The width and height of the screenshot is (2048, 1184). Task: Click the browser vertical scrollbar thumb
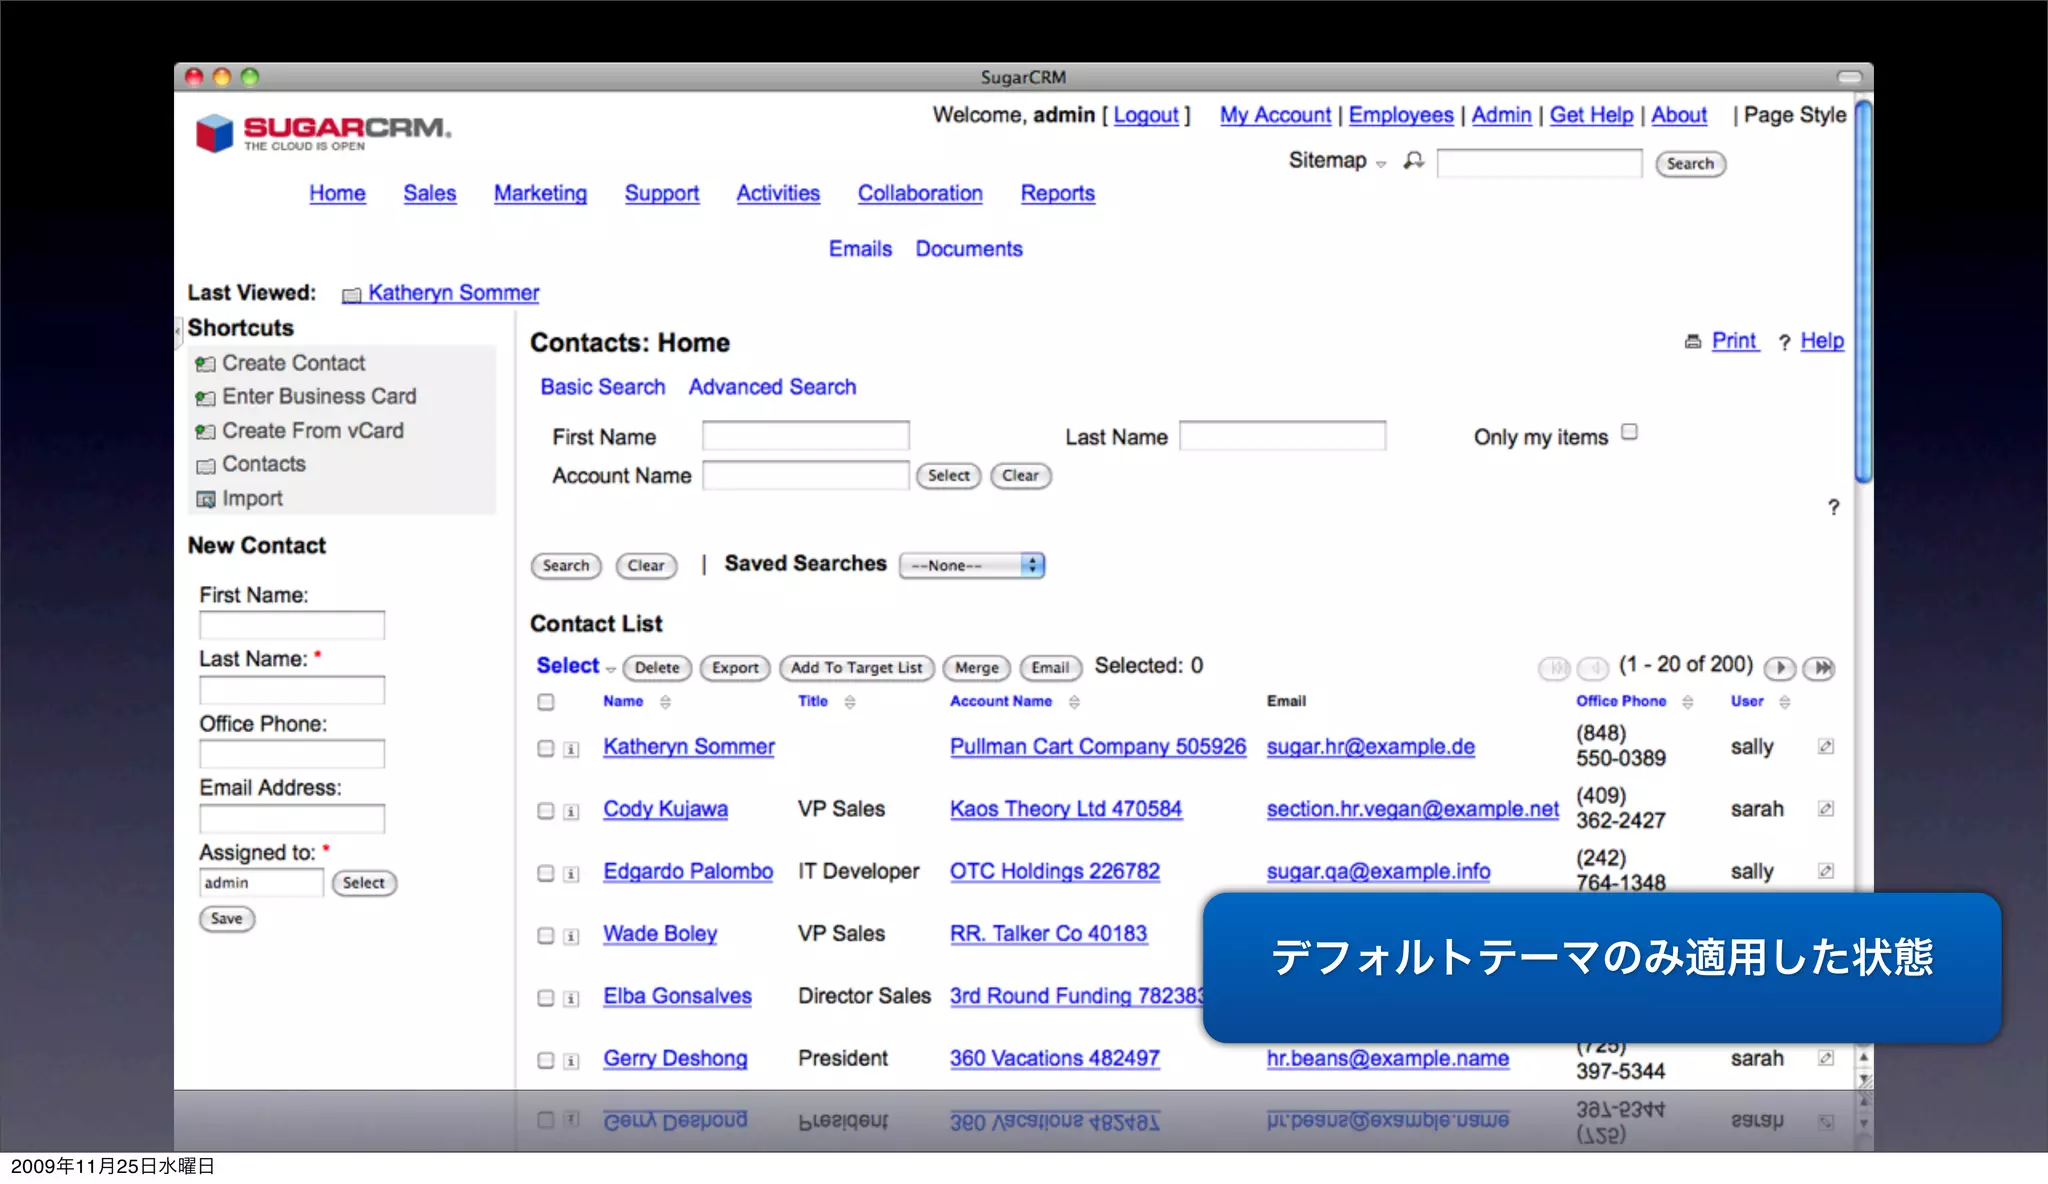1862,290
